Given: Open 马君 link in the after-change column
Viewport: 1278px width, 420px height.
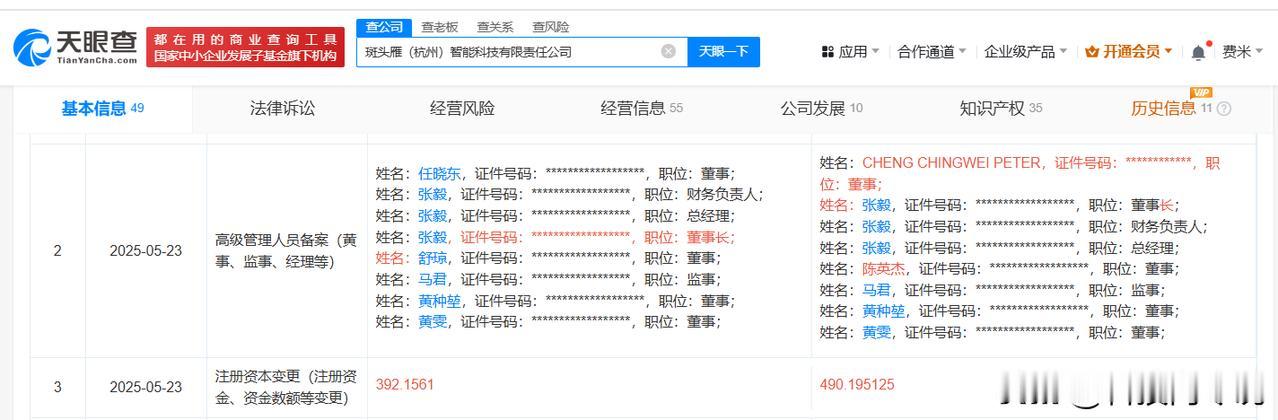Looking at the screenshot, I should point(877,290).
